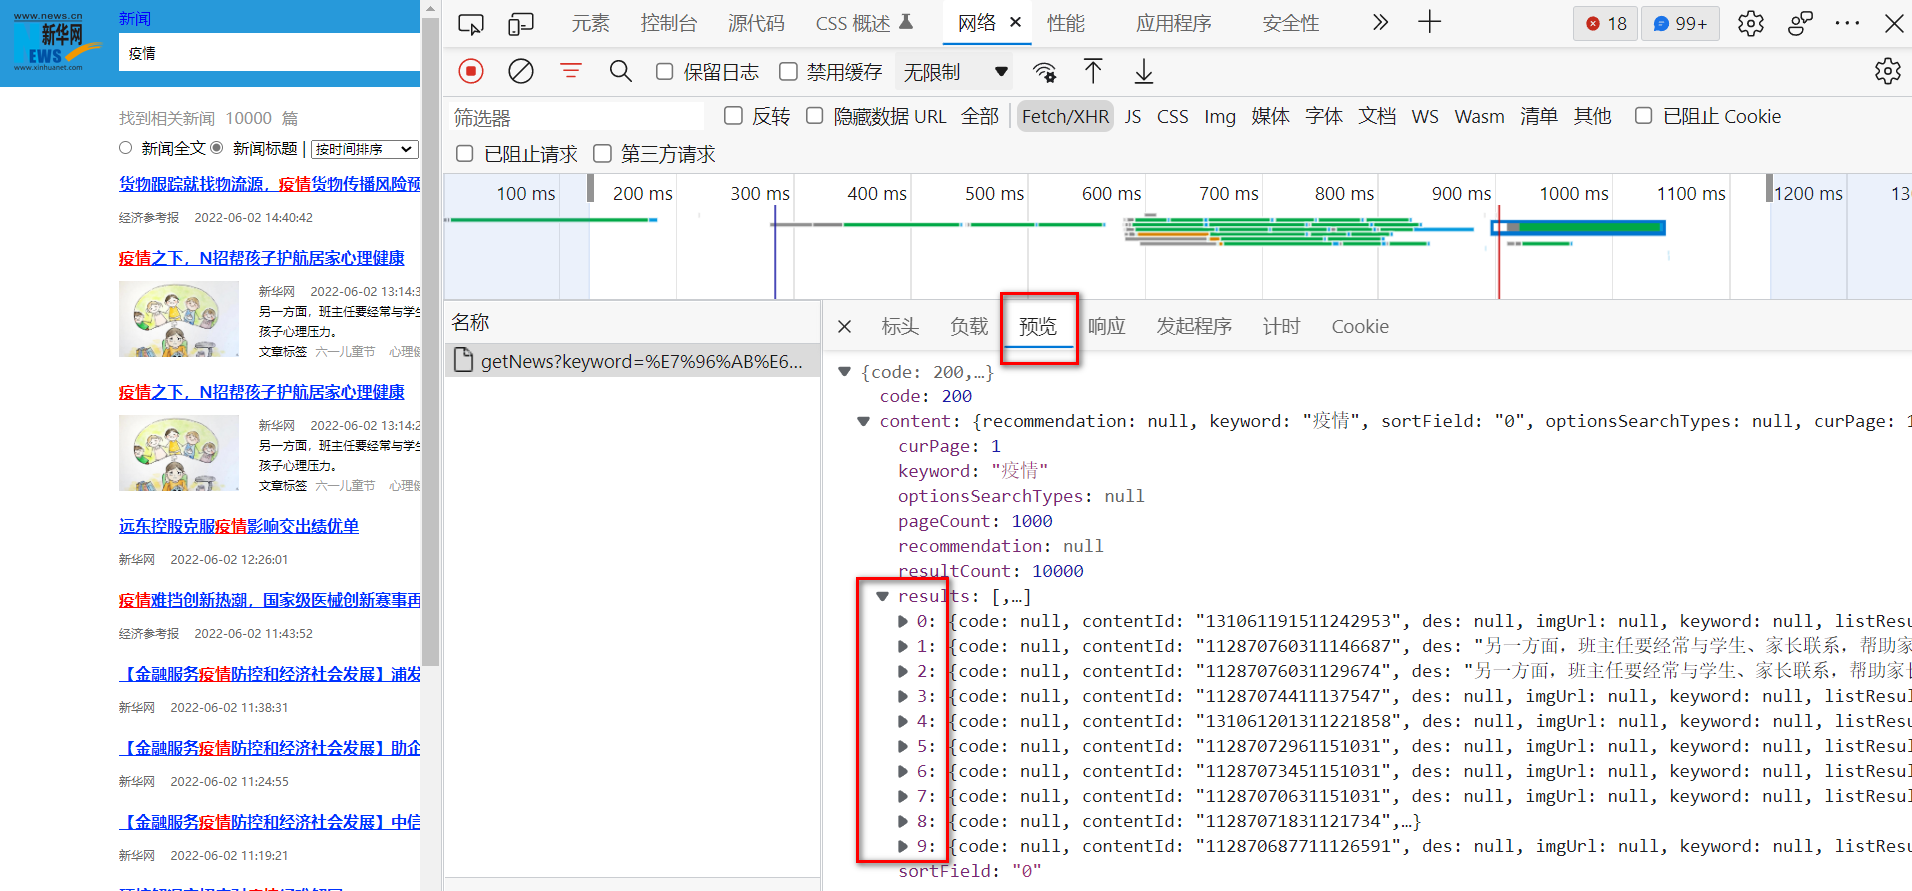Image resolution: width=1912 pixels, height=891 pixels.
Task: Open the 响应 tab
Action: point(1106,326)
